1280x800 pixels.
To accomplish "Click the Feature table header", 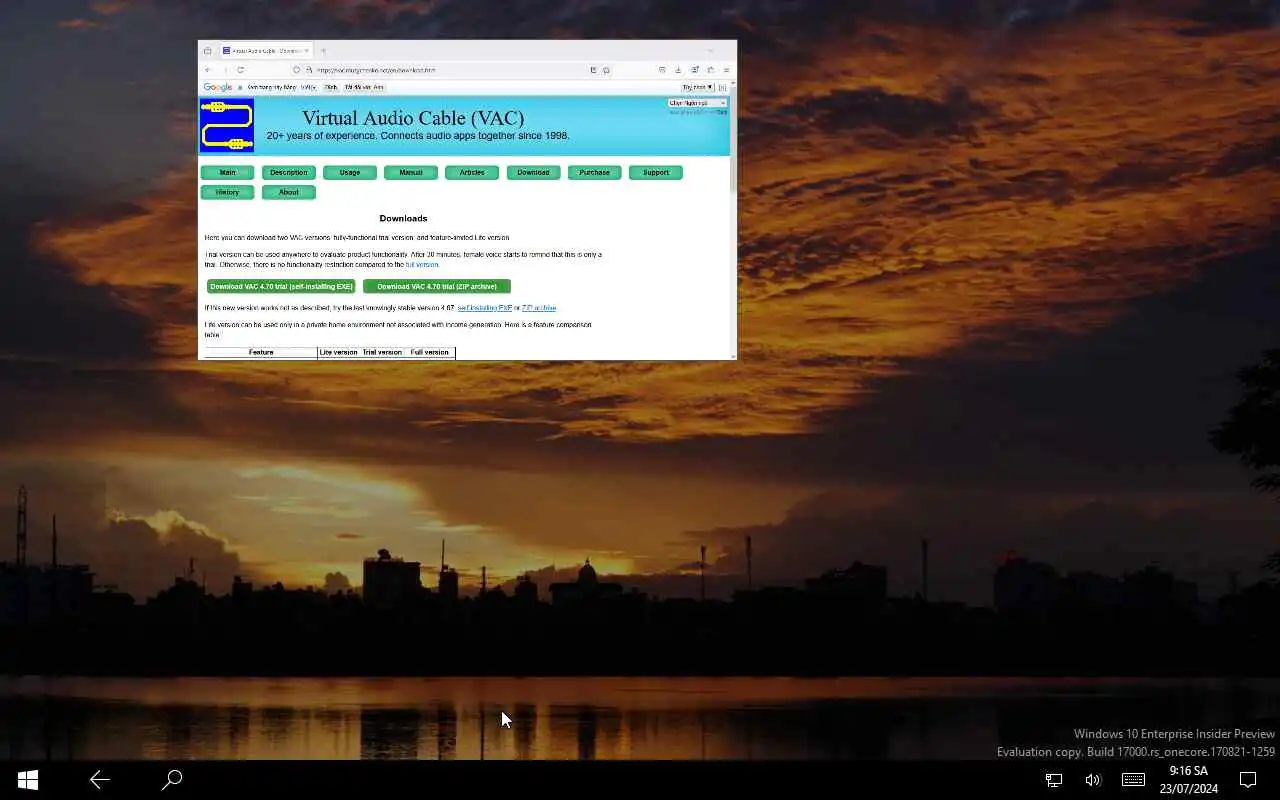I will pos(261,352).
